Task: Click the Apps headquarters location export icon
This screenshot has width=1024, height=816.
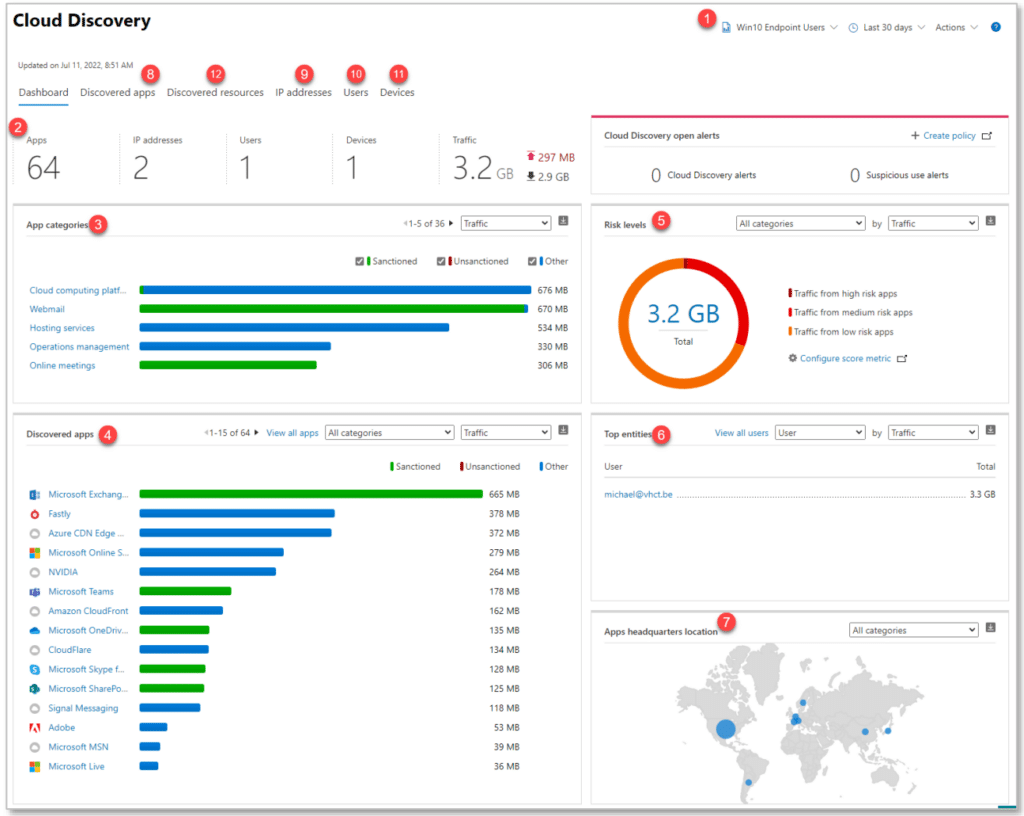Action: pos(990,627)
